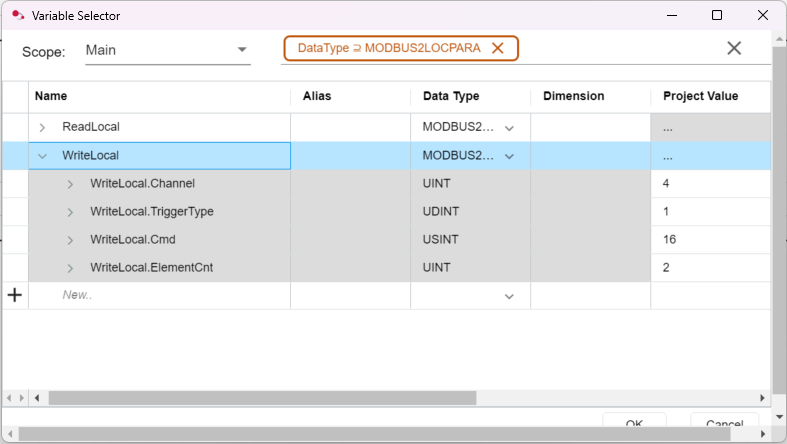Open data type dropdown in New row

click(x=509, y=296)
